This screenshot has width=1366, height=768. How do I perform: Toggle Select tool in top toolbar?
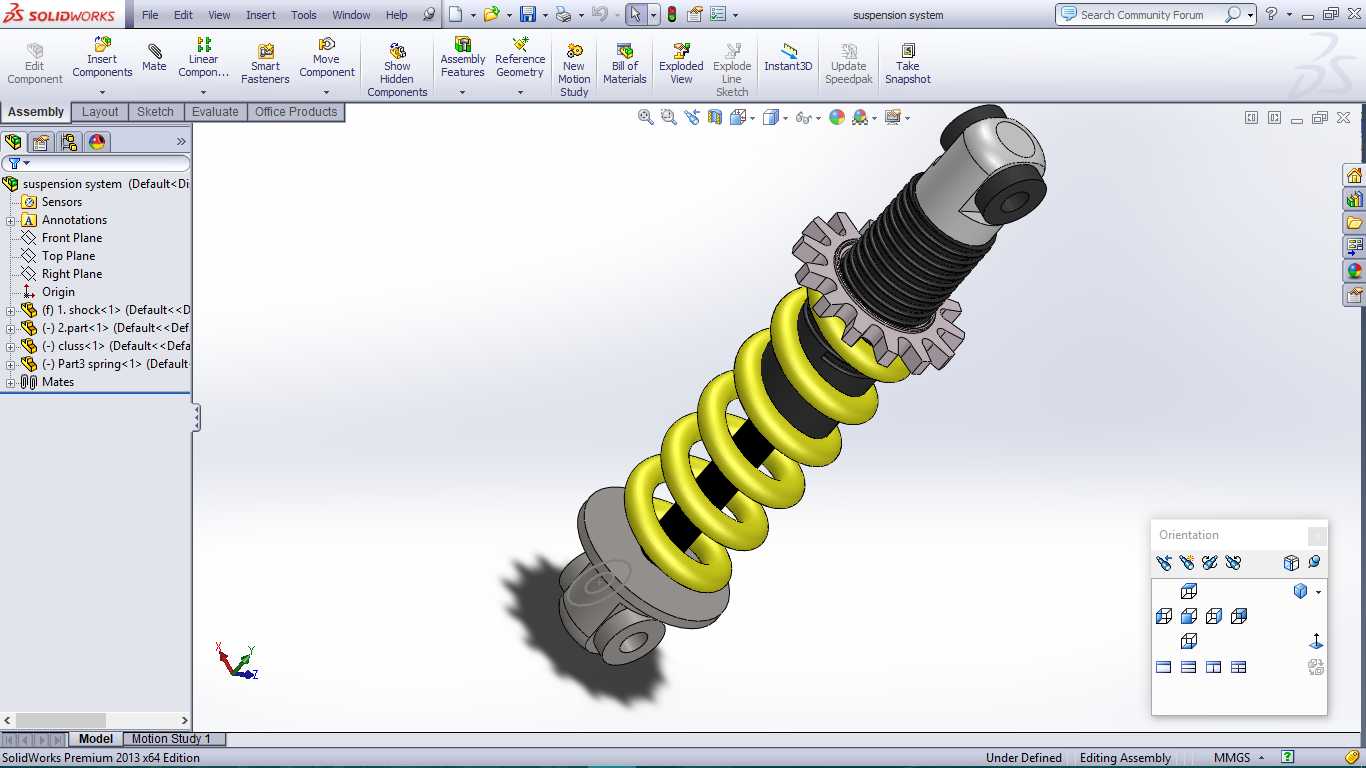click(635, 14)
